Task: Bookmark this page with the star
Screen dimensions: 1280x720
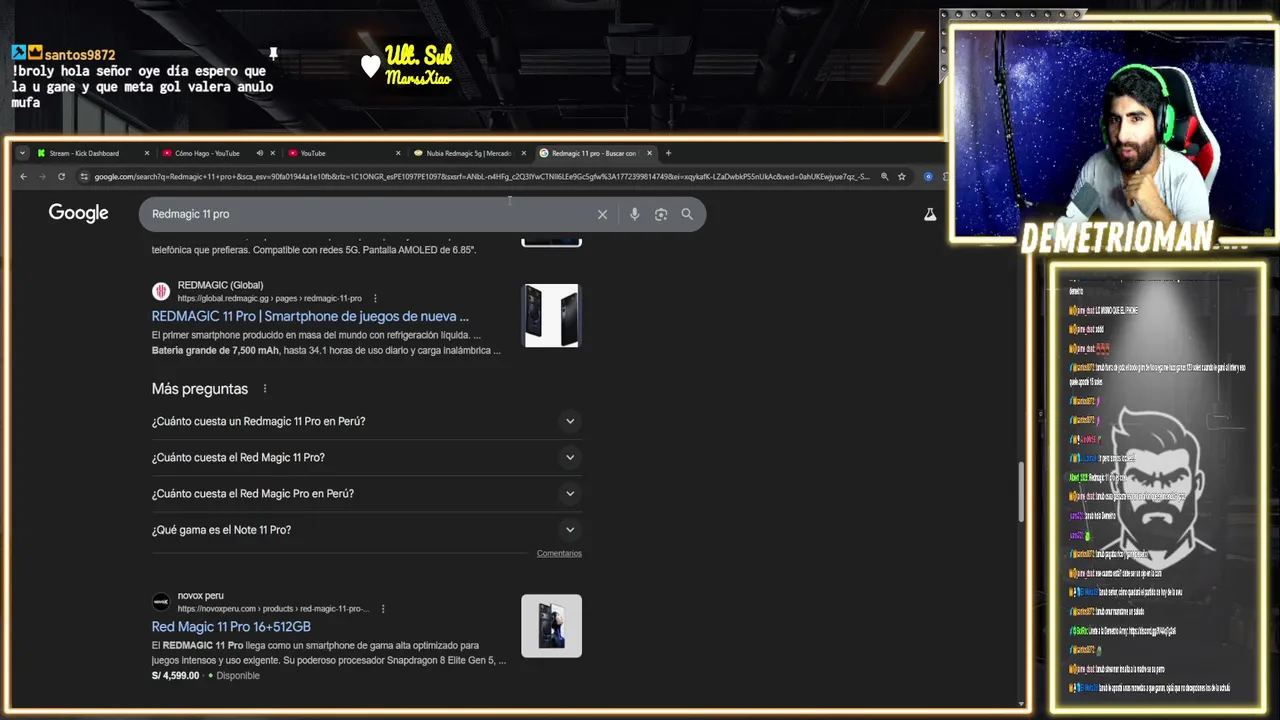Action: (901, 176)
